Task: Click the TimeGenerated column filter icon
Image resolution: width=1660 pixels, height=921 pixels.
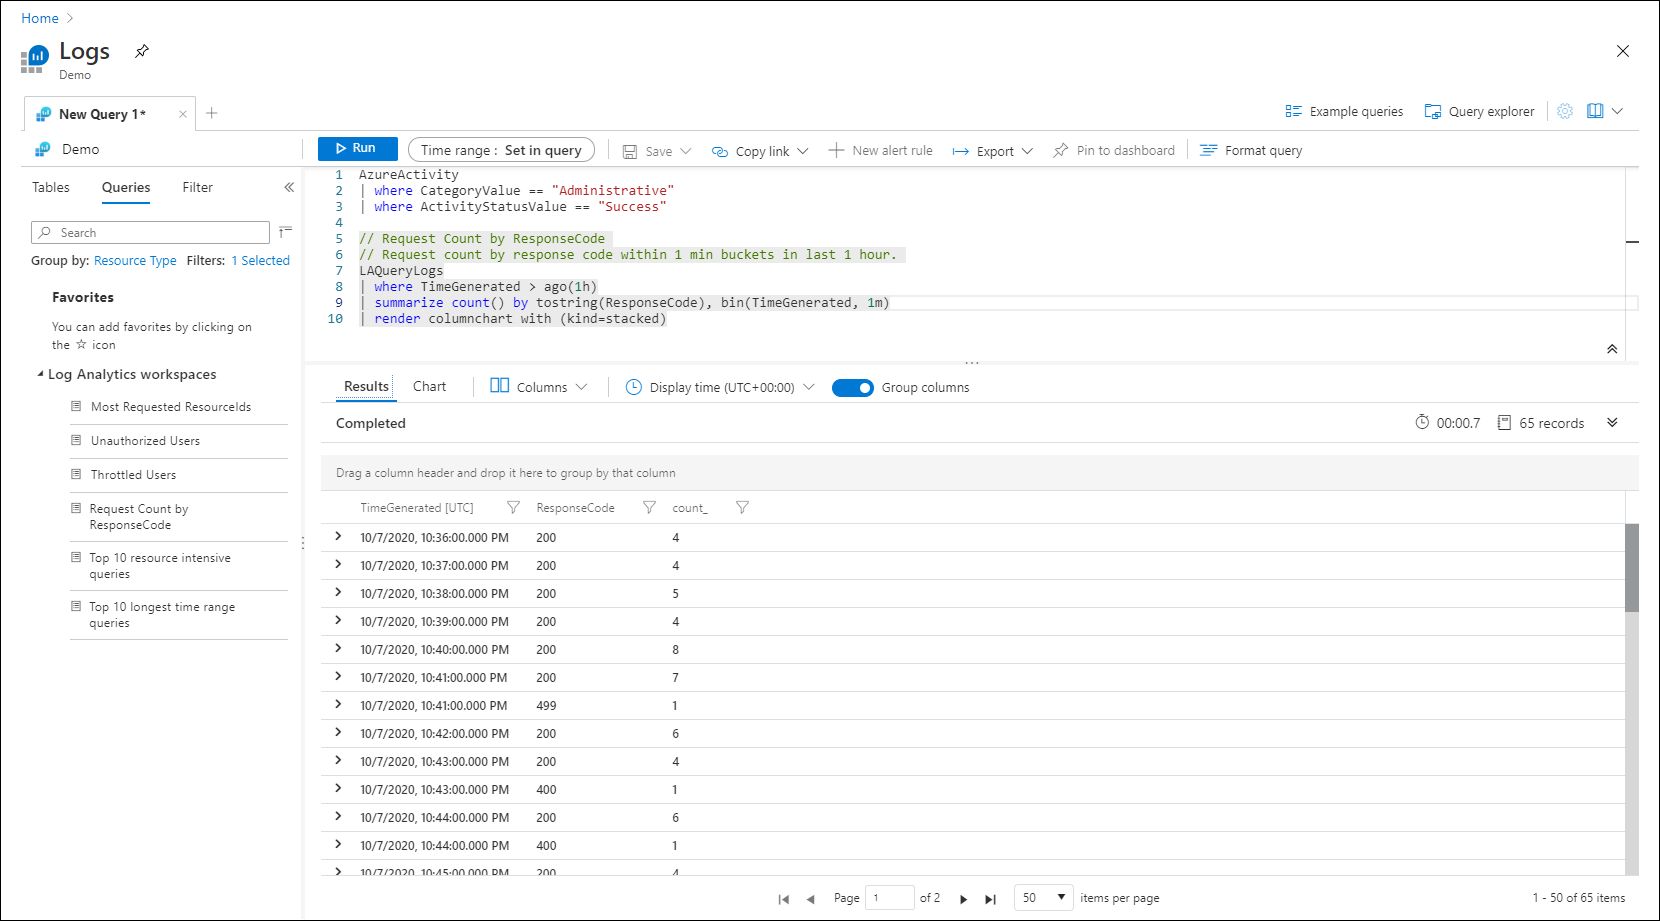Action: pos(513,508)
